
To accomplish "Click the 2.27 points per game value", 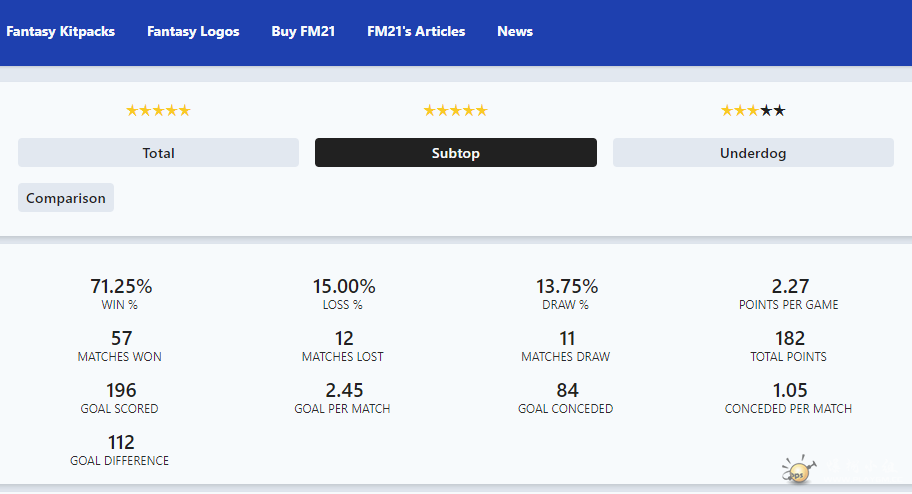I will tap(790, 287).
